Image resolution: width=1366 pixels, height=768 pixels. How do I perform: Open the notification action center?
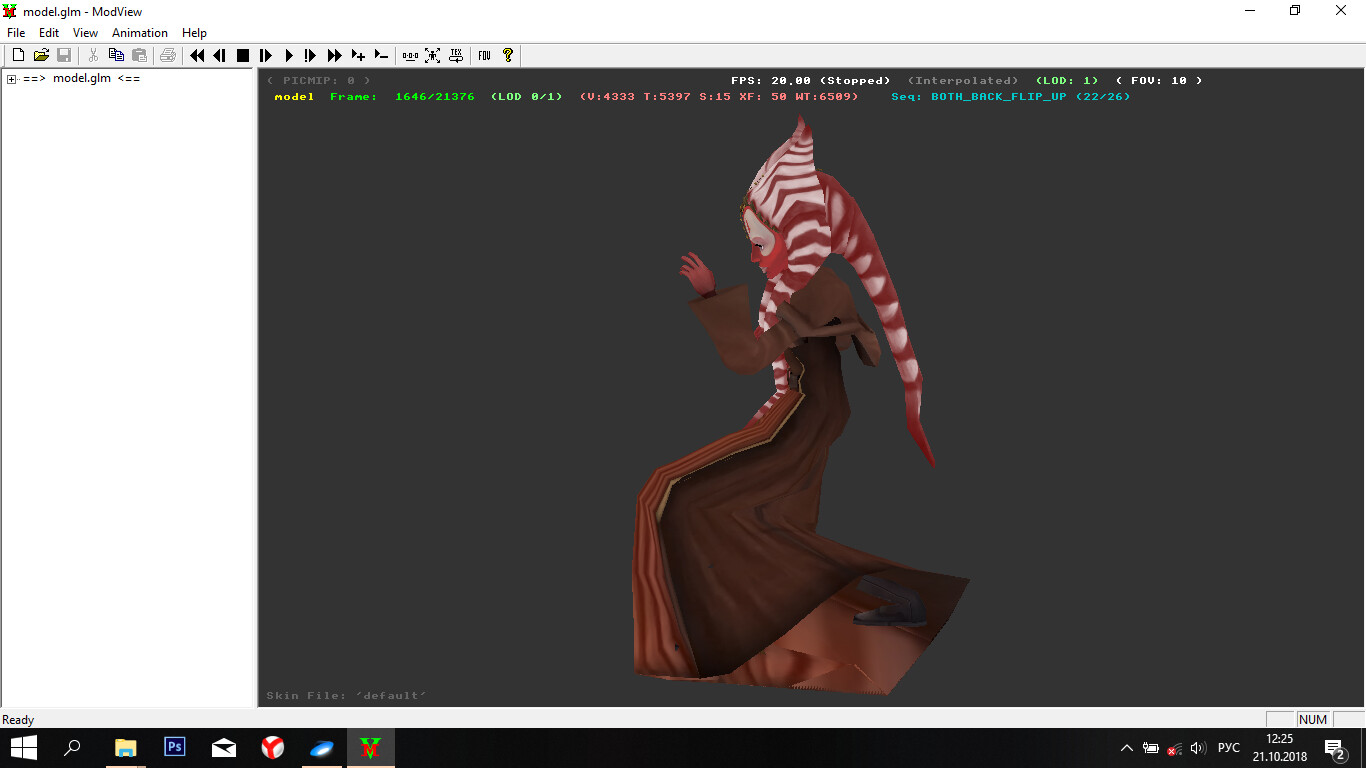point(1334,748)
